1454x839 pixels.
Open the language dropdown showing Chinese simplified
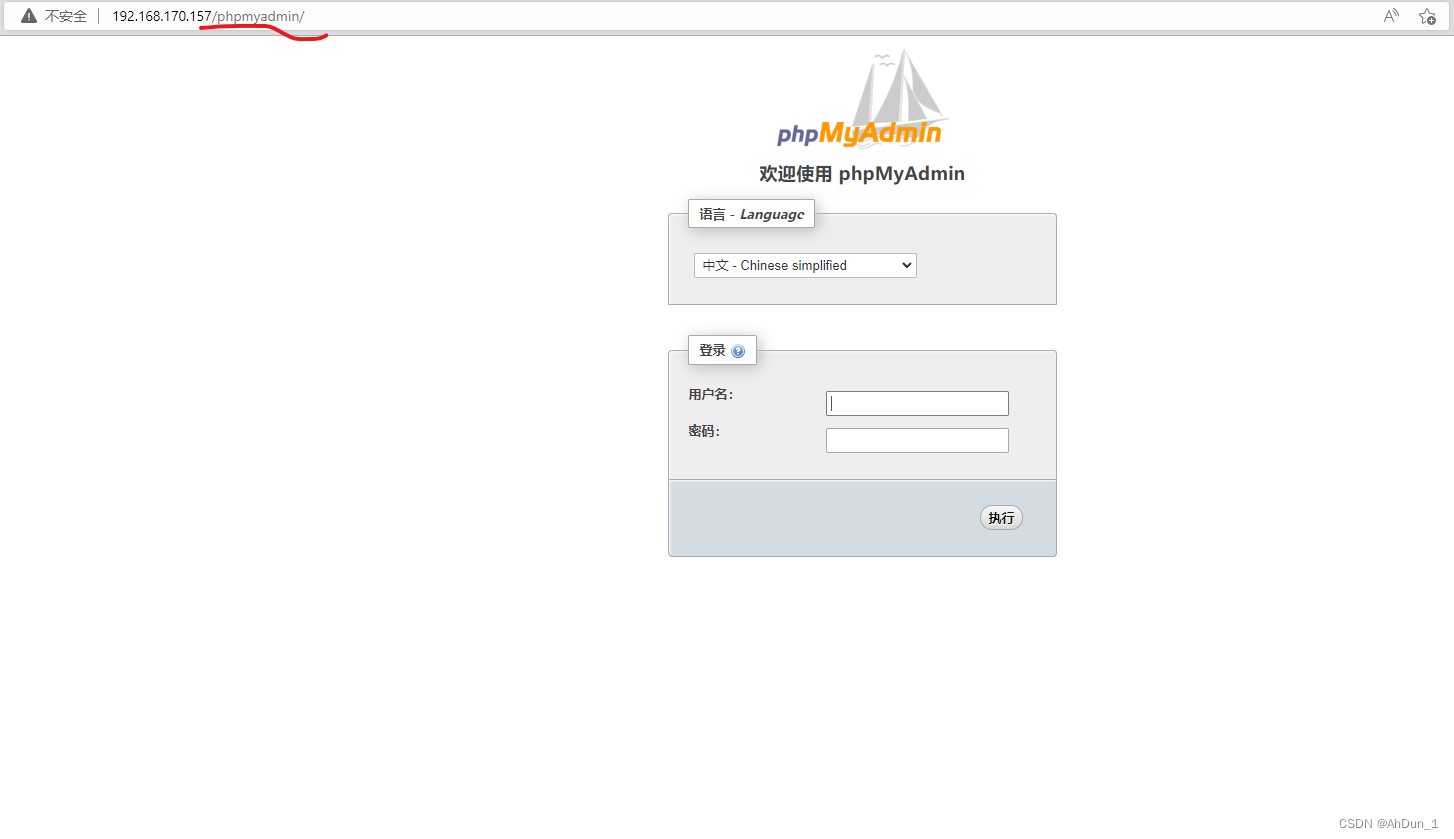pyautogui.click(x=805, y=265)
